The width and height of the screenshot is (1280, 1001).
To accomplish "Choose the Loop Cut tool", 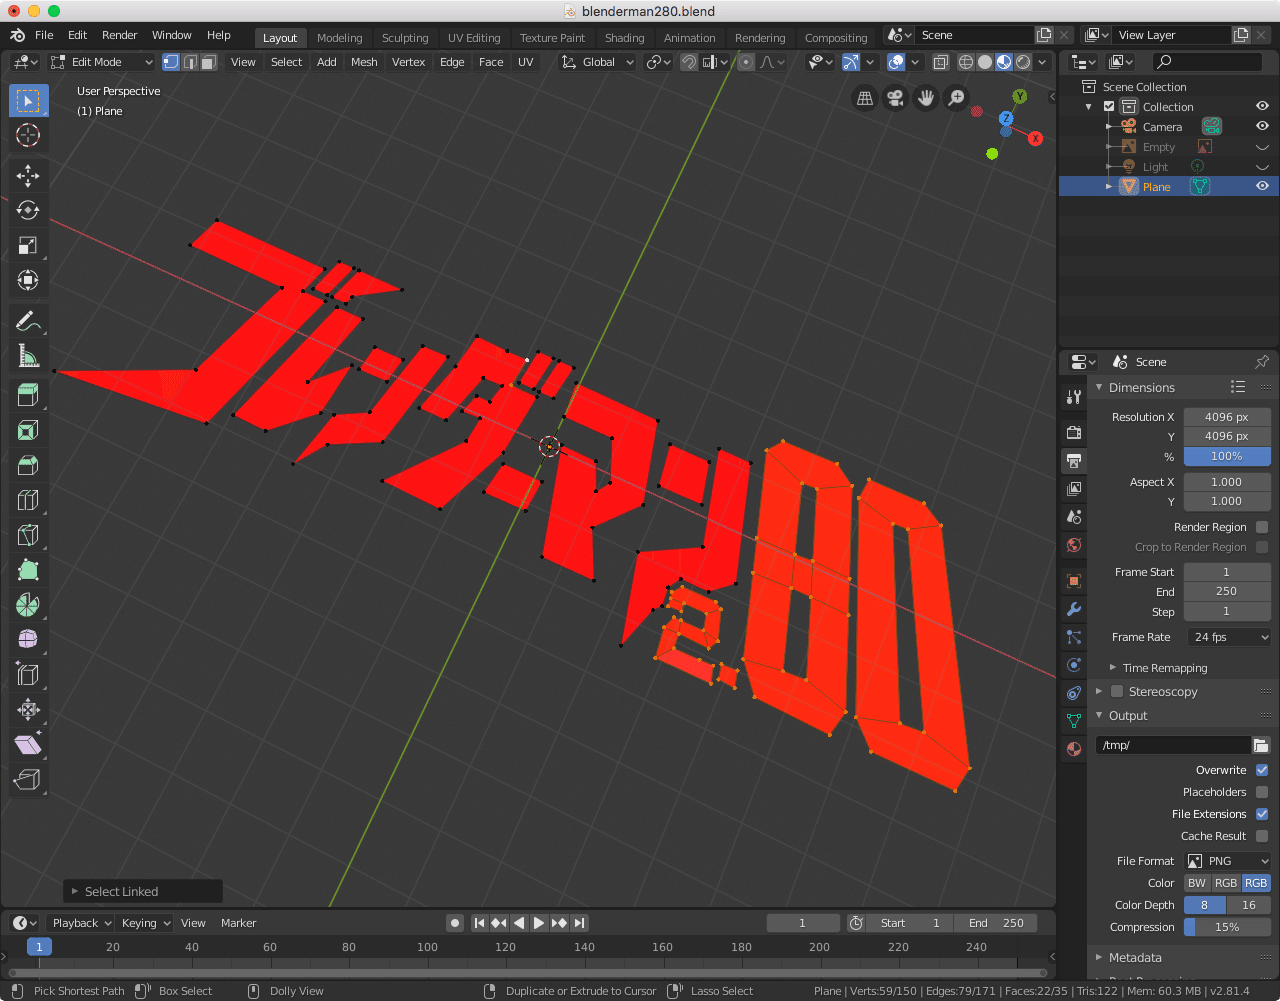I will pyautogui.click(x=28, y=500).
